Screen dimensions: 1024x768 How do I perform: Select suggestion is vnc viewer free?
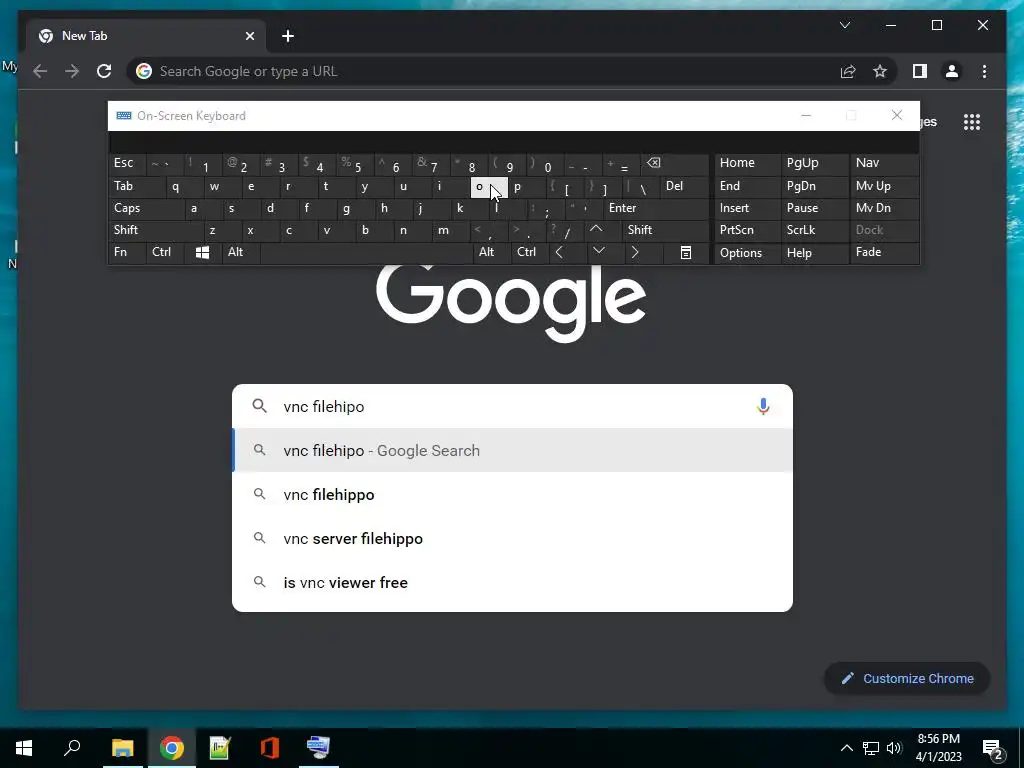point(513,582)
